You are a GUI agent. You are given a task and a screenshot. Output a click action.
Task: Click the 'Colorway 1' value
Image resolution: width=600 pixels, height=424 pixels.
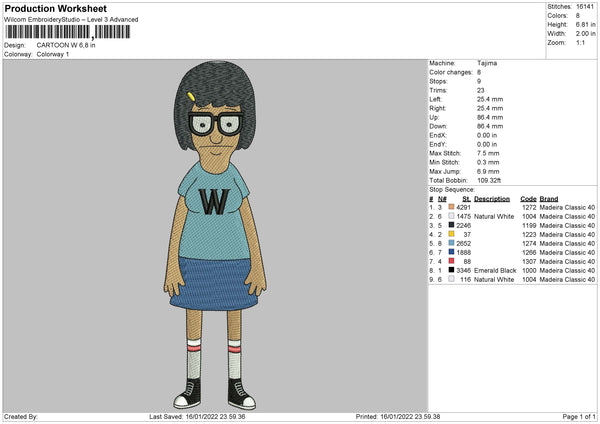coord(53,54)
